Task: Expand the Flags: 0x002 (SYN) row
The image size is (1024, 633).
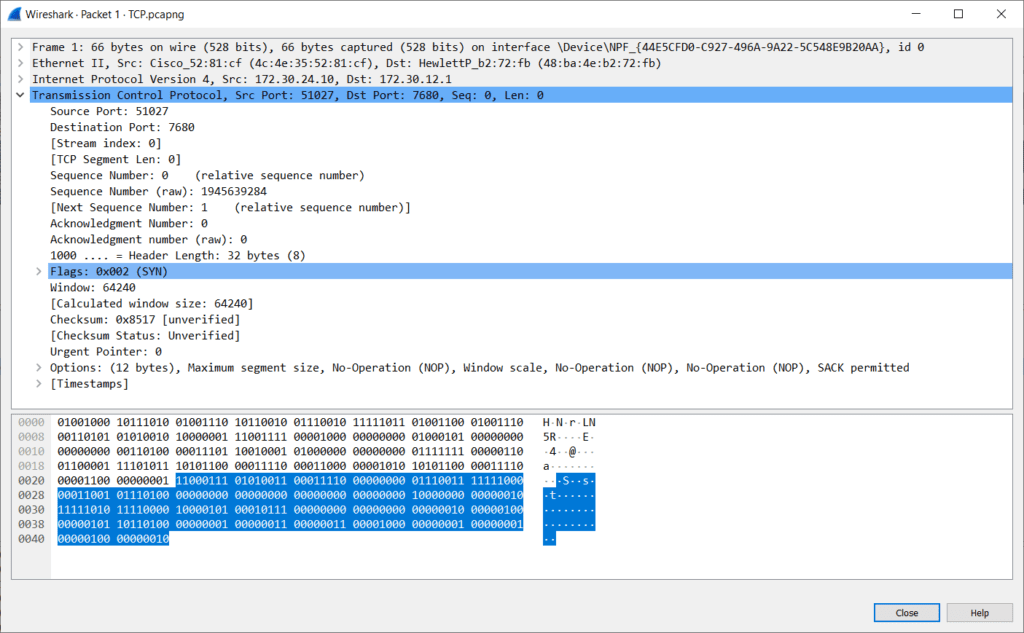Action: coord(39,271)
